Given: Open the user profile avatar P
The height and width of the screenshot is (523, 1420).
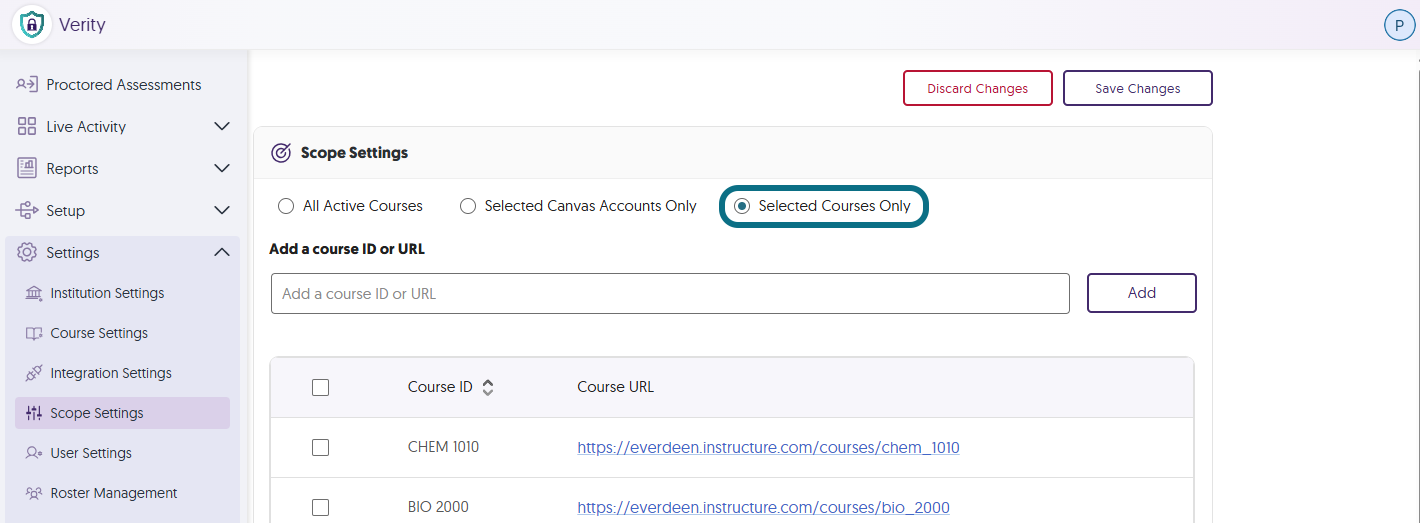Looking at the screenshot, I should coord(1399,26).
